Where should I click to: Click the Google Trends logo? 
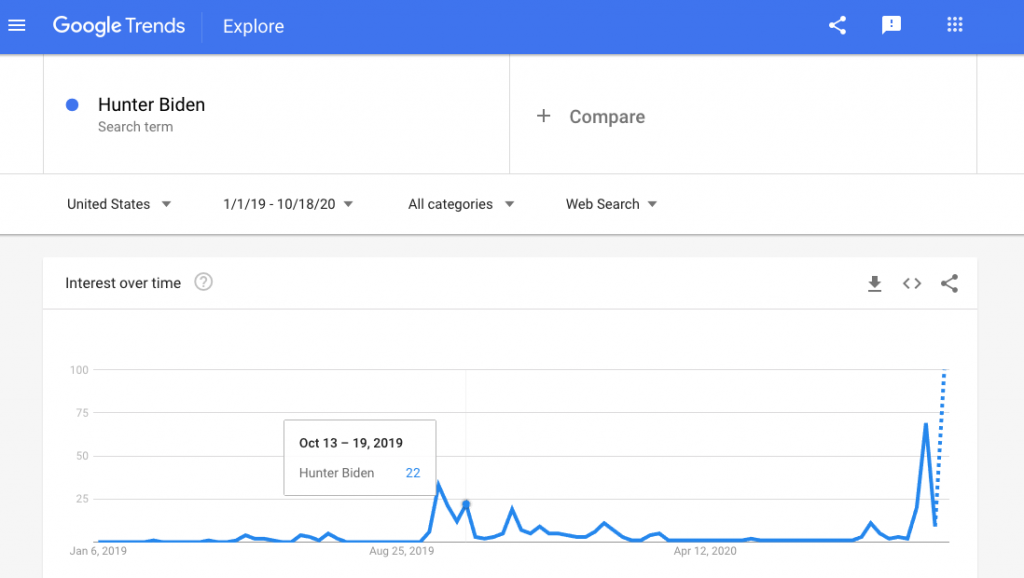point(119,25)
